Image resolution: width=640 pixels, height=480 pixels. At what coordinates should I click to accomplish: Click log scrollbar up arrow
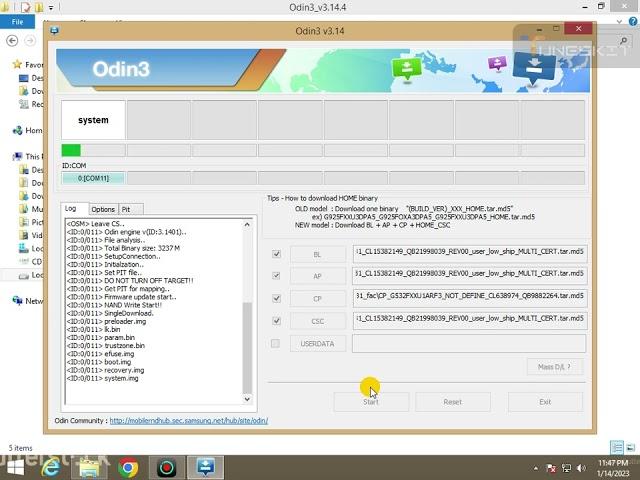pyautogui.click(x=247, y=224)
